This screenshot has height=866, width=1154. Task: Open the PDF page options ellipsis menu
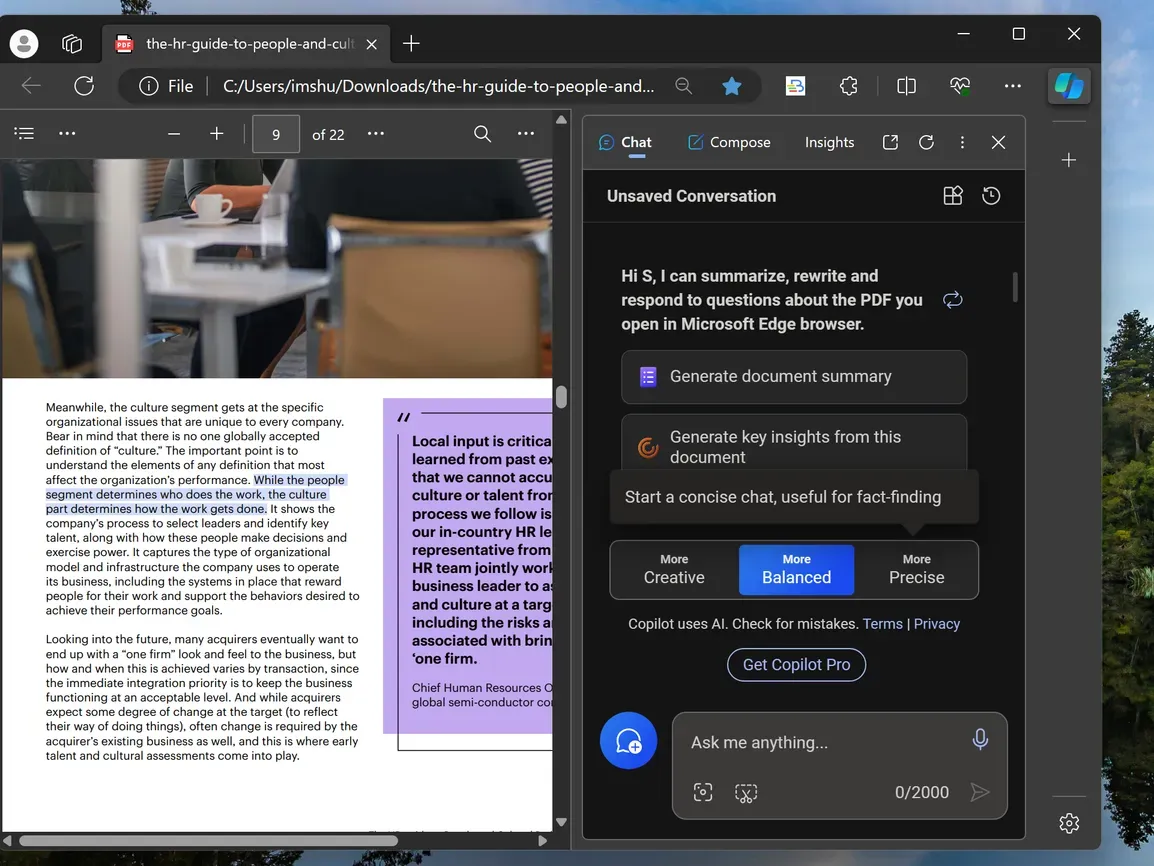(375, 133)
